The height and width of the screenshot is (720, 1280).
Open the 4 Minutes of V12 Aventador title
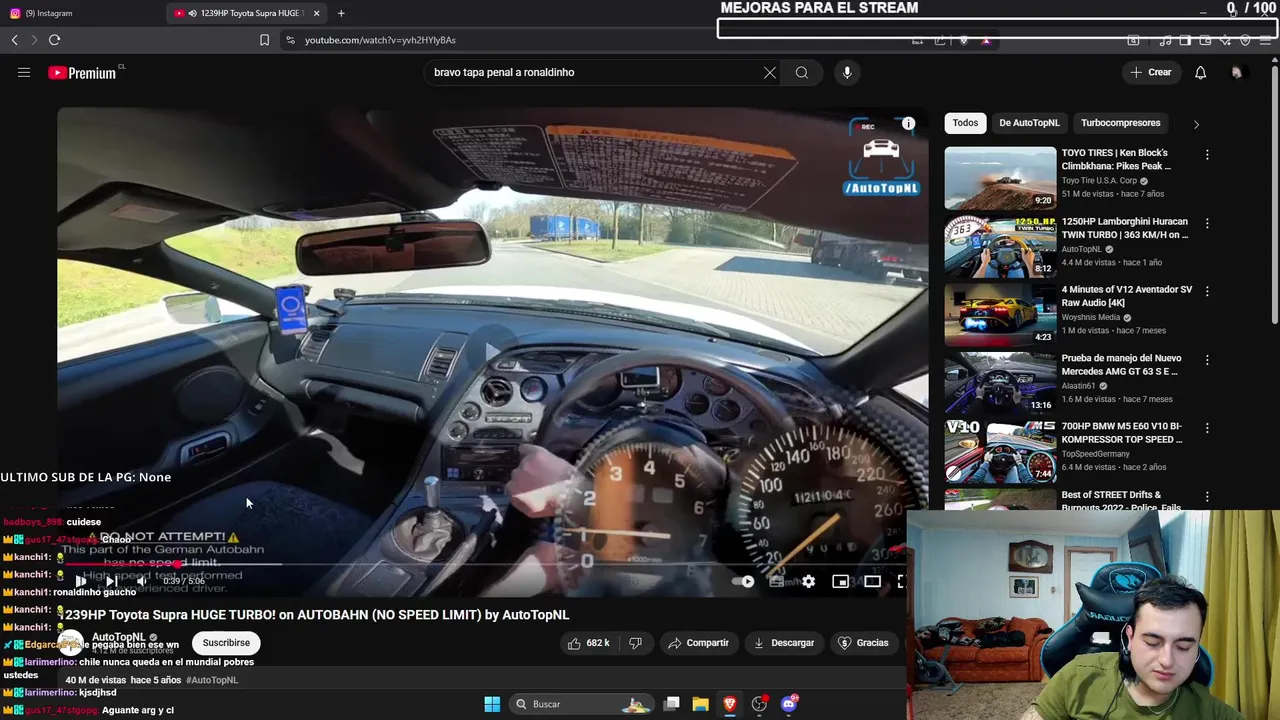(x=1127, y=296)
